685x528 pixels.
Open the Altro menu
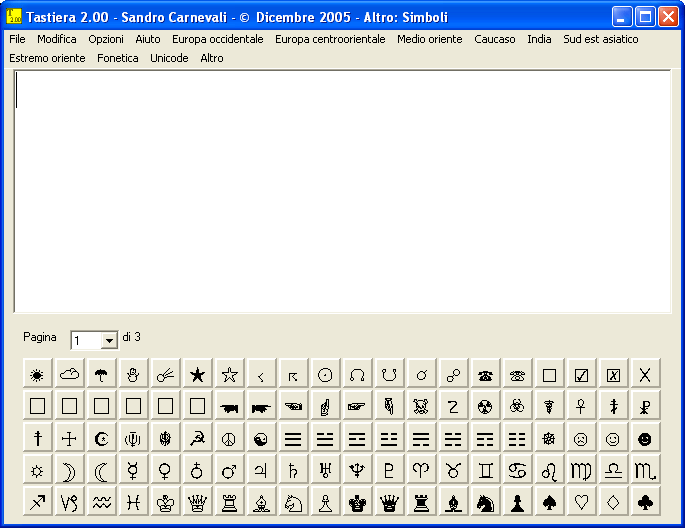click(x=212, y=58)
